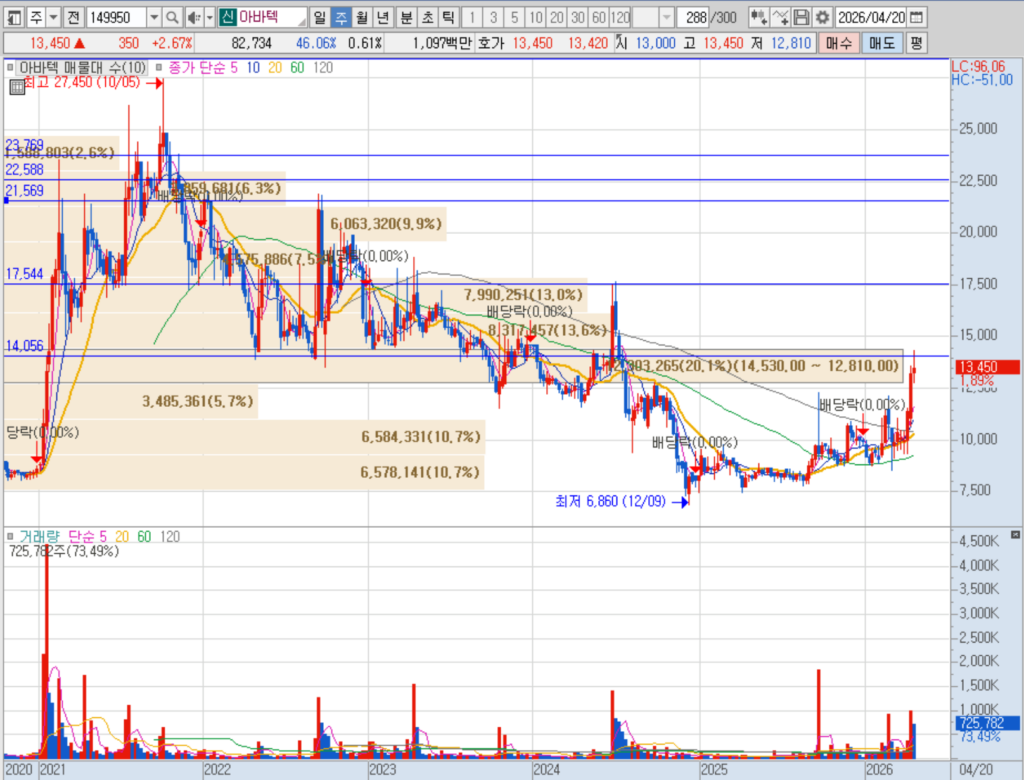Click the 전 button in toolbar
Viewport: 1024px width, 780px height.
(x=74, y=17)
